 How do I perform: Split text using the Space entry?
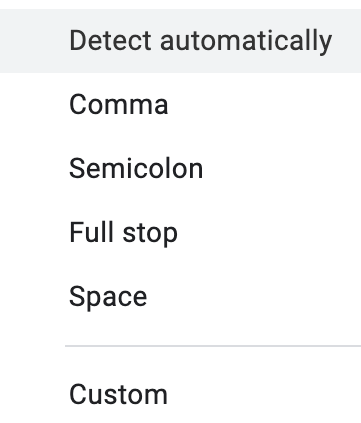coord(180,297)
